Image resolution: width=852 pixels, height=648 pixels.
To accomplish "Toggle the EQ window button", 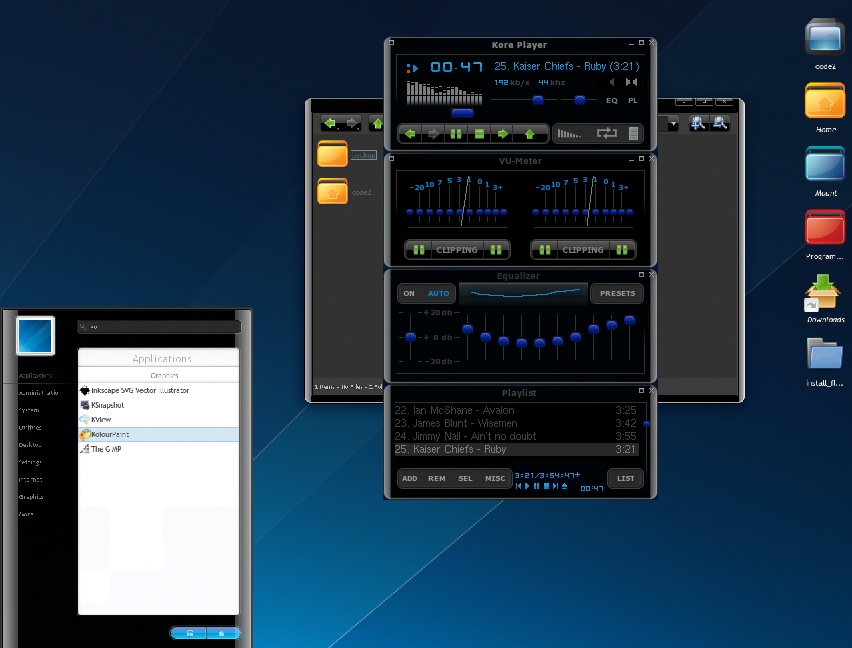I will tap(612, 100).
